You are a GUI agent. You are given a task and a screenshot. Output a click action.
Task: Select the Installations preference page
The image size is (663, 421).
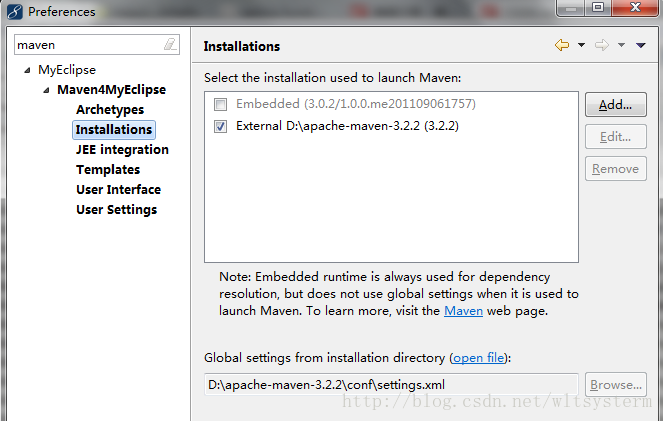pyautogui.click(x=114, y=130)
